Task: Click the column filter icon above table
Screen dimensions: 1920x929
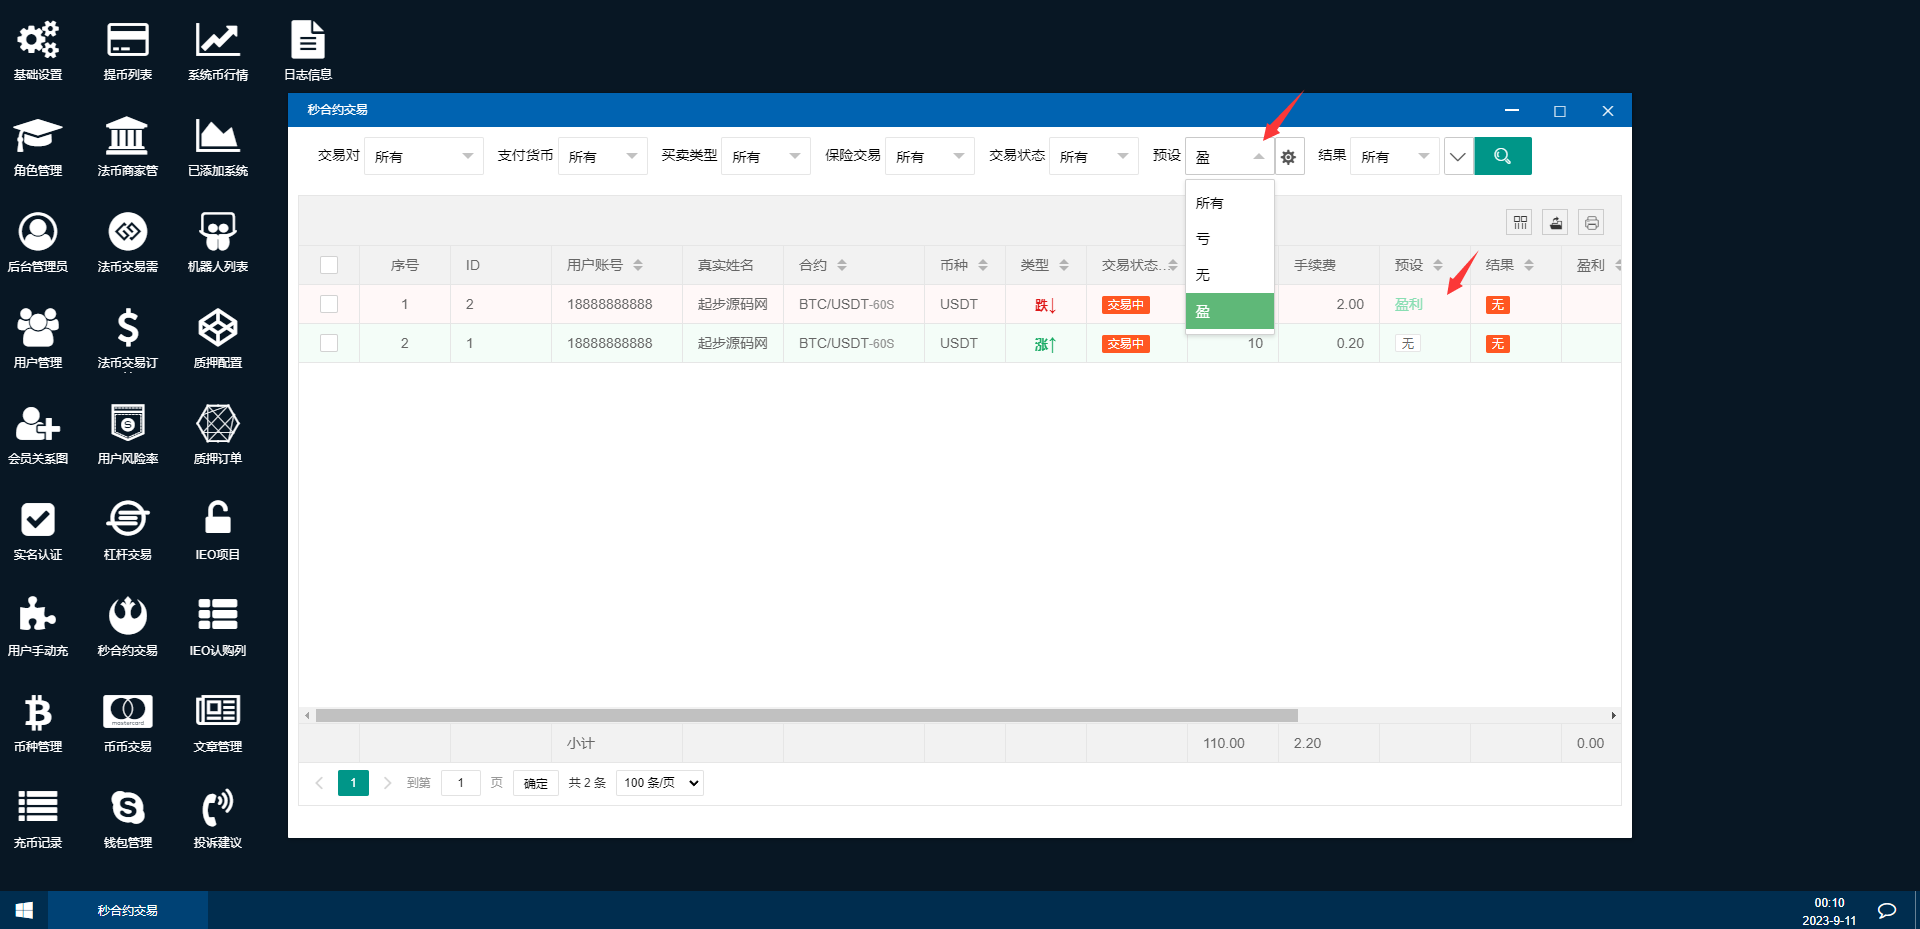Action: 1520,222
